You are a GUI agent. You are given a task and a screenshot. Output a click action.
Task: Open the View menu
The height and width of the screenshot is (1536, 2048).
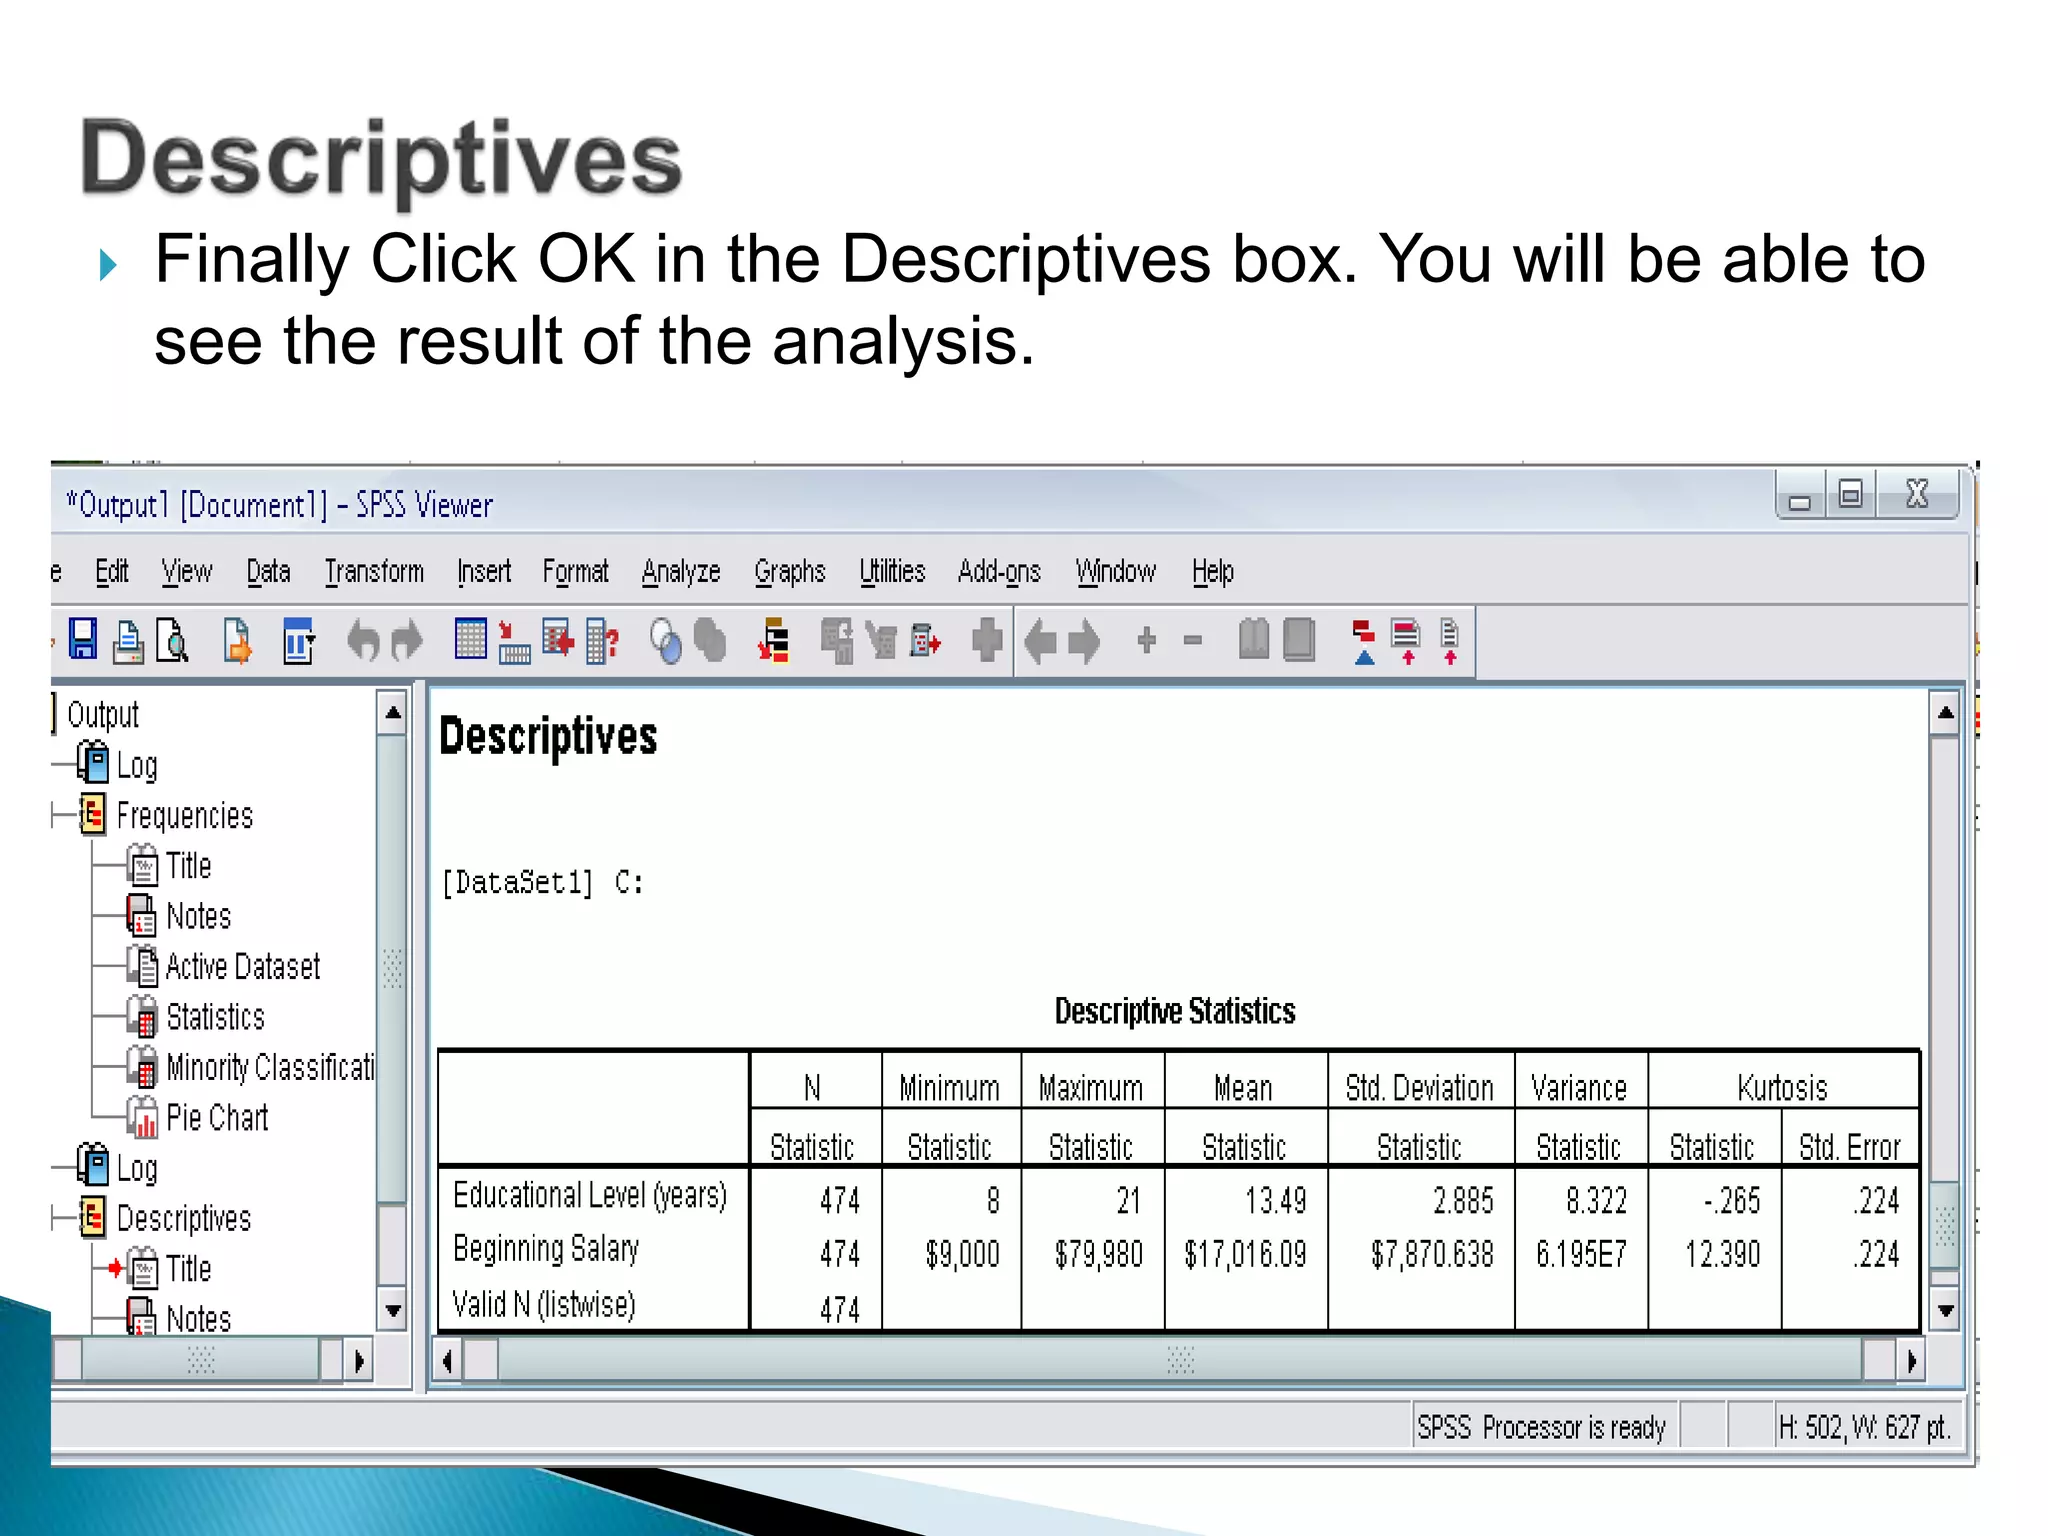click(187, 571)
